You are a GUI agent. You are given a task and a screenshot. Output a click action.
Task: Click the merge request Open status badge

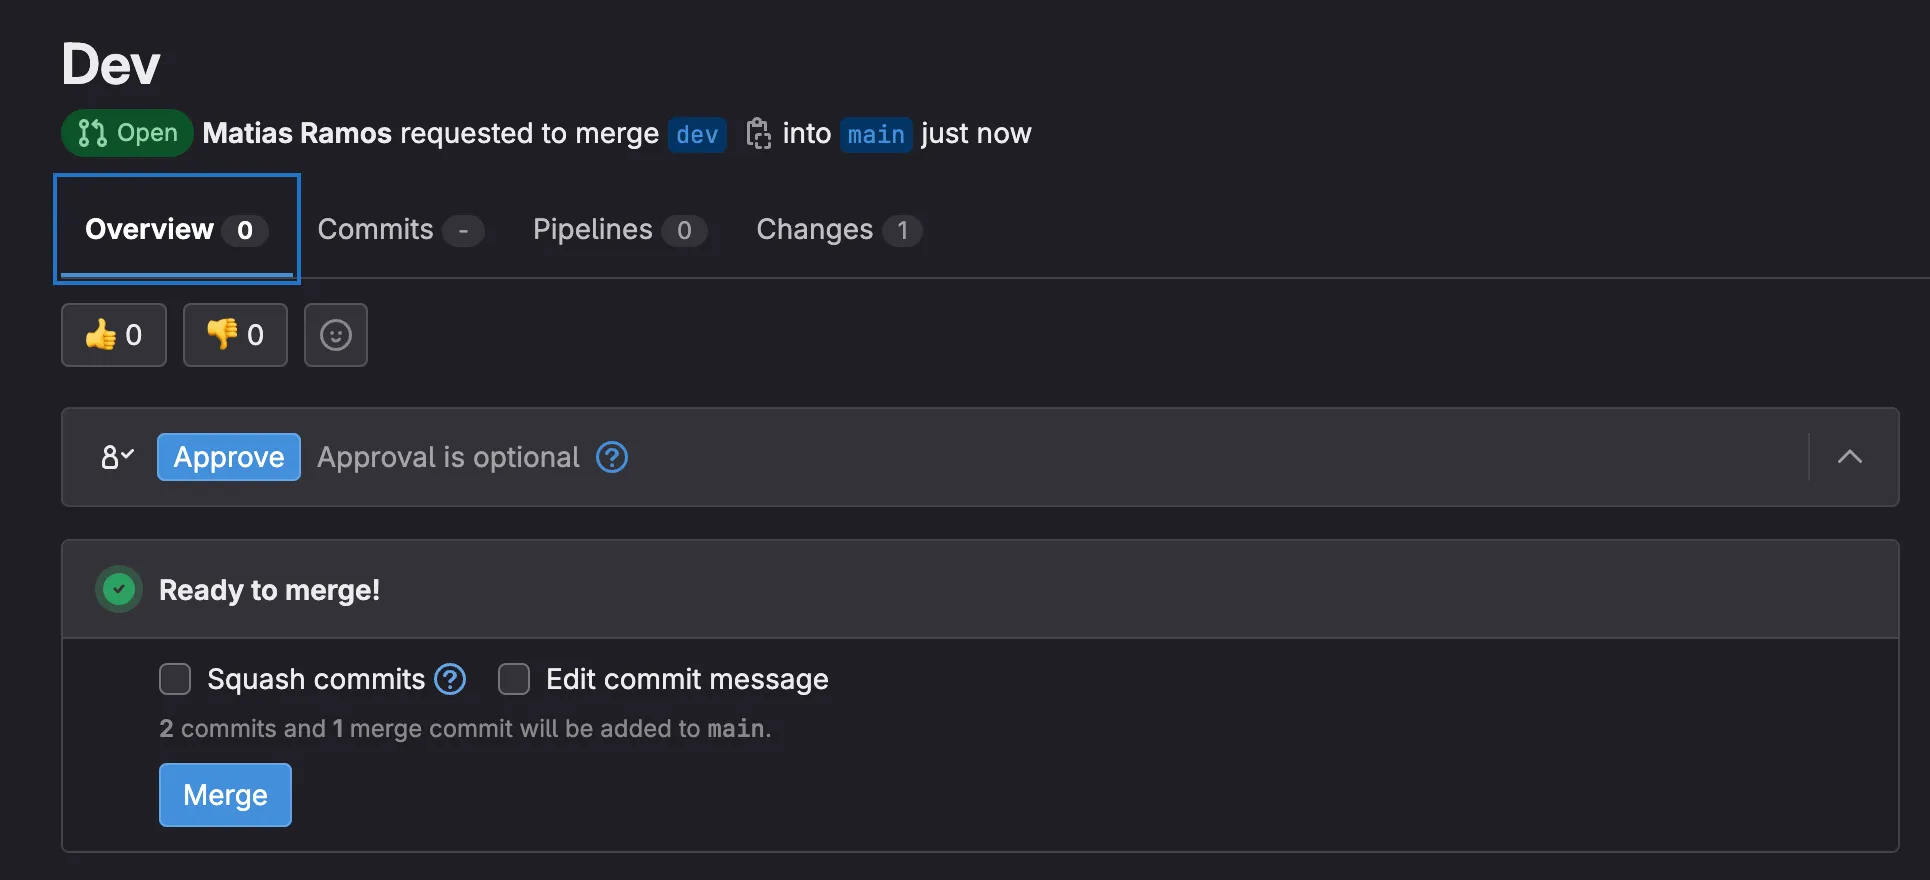click(127, 133)
